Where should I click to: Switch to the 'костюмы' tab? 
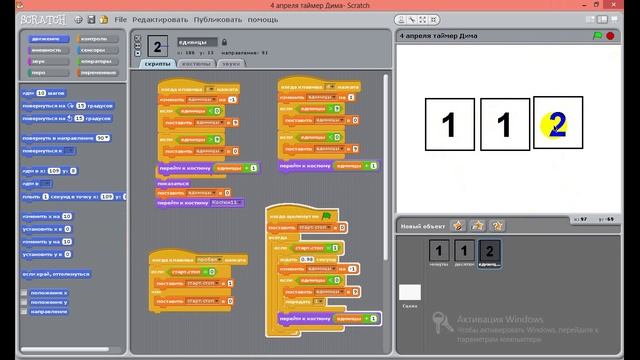[196, 64]
